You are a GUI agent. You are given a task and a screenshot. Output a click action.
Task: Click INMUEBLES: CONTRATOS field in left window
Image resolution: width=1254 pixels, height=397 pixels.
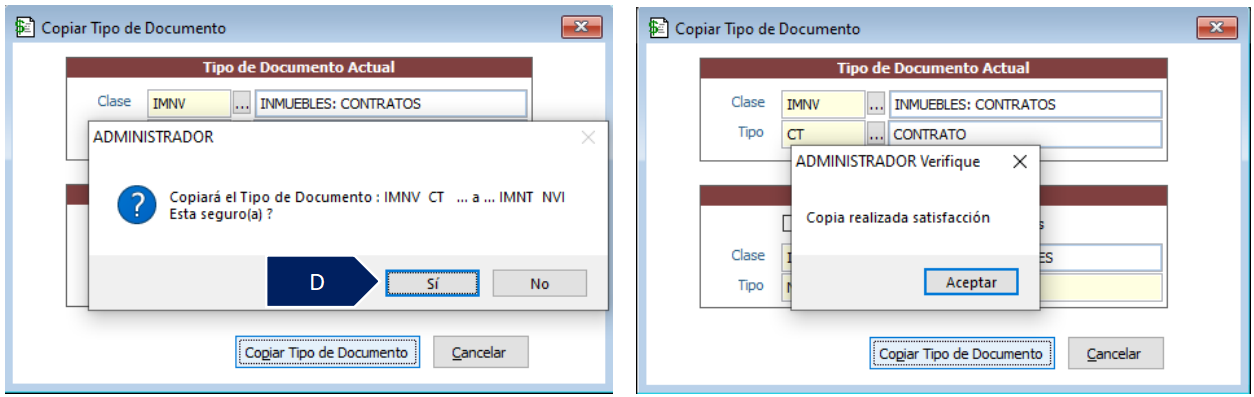pos(391,103)
